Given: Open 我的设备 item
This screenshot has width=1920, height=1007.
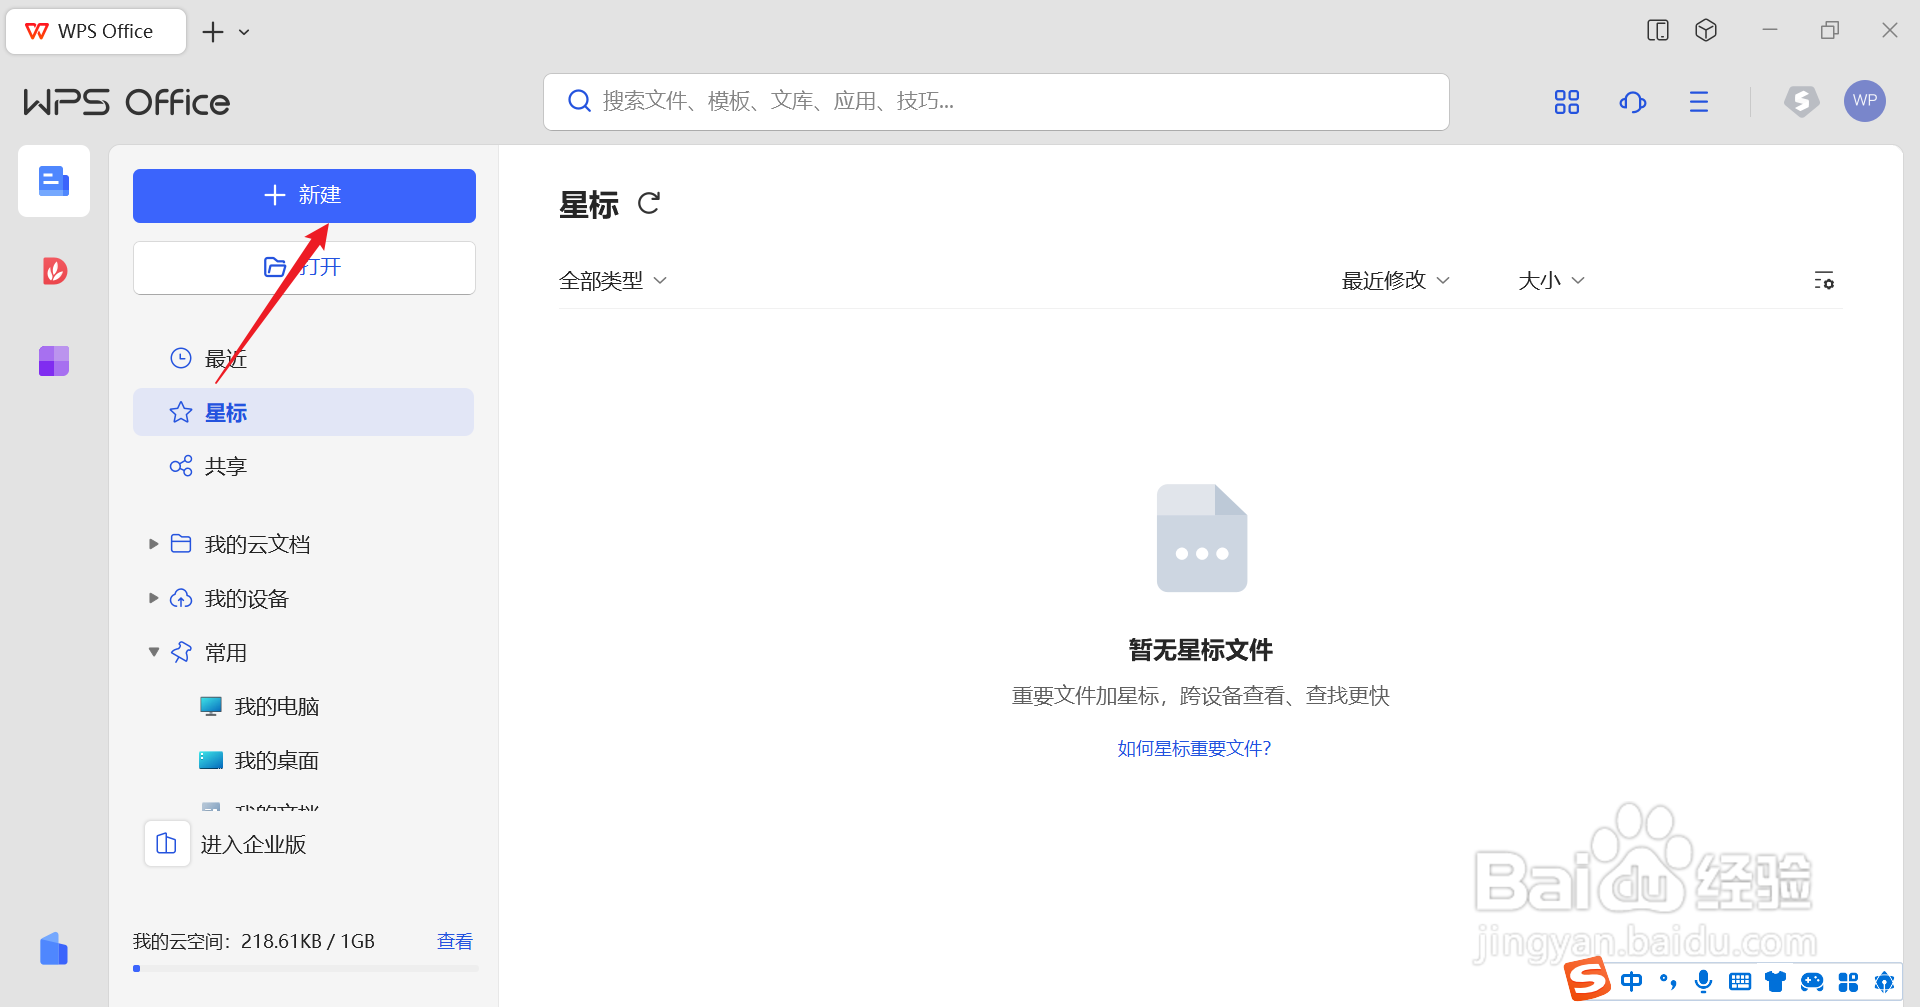Looking at the screenshot, I should [x=246, y=598].
